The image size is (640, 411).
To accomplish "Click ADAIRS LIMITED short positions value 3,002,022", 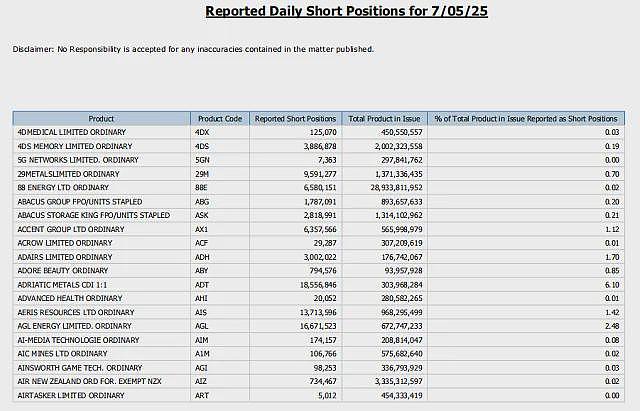I will [x=320, y=257].
